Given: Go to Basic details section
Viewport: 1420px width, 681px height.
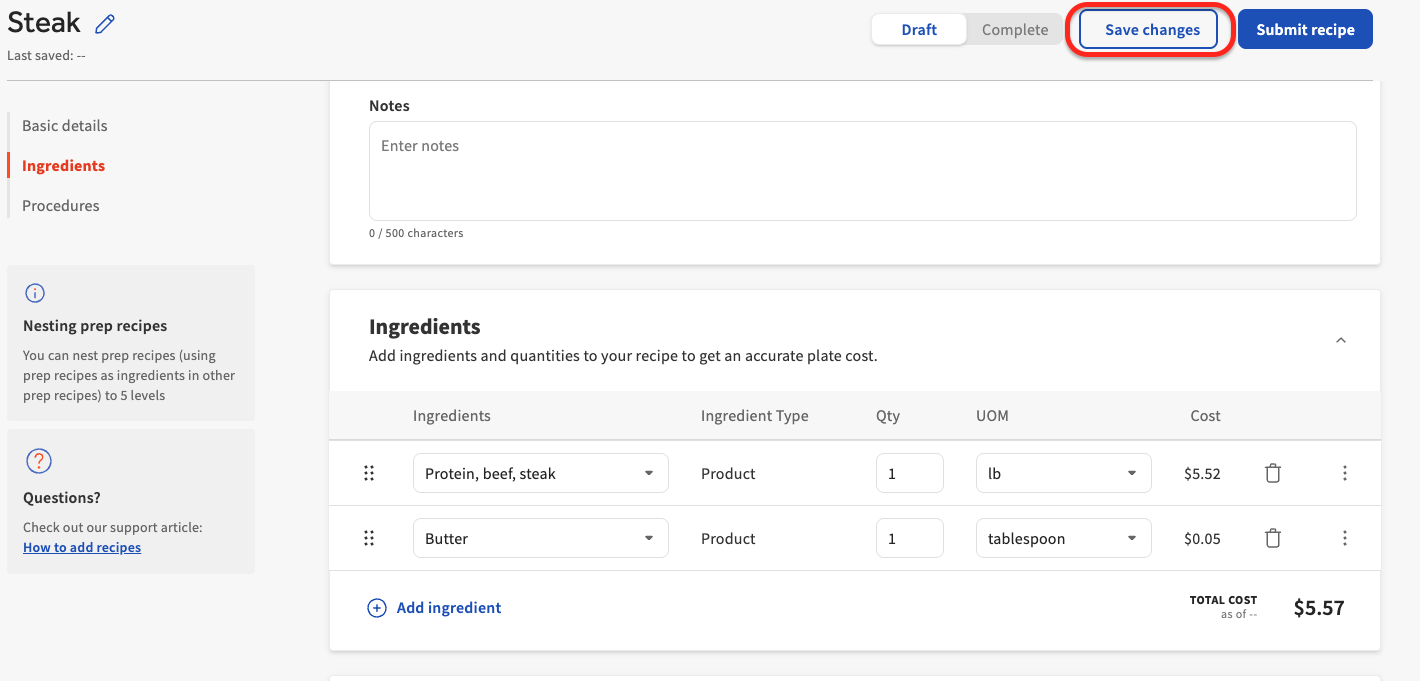Looking at the screenshot, I should tap(65, 126).
